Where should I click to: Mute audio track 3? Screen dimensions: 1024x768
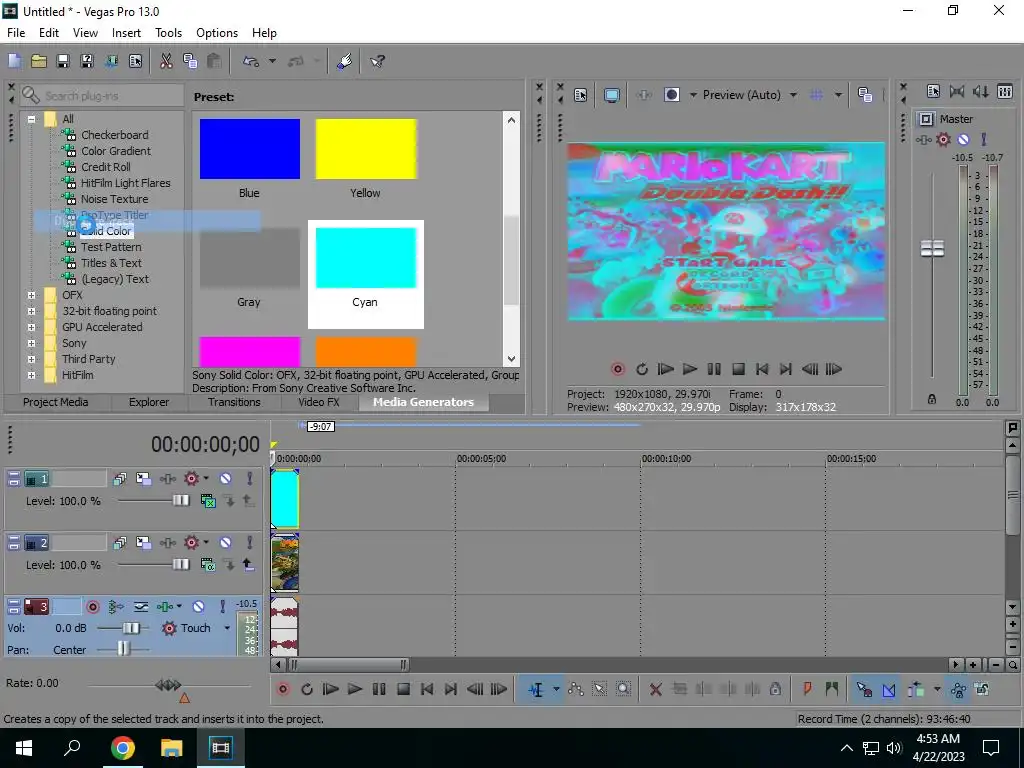(x=198, y=607)
